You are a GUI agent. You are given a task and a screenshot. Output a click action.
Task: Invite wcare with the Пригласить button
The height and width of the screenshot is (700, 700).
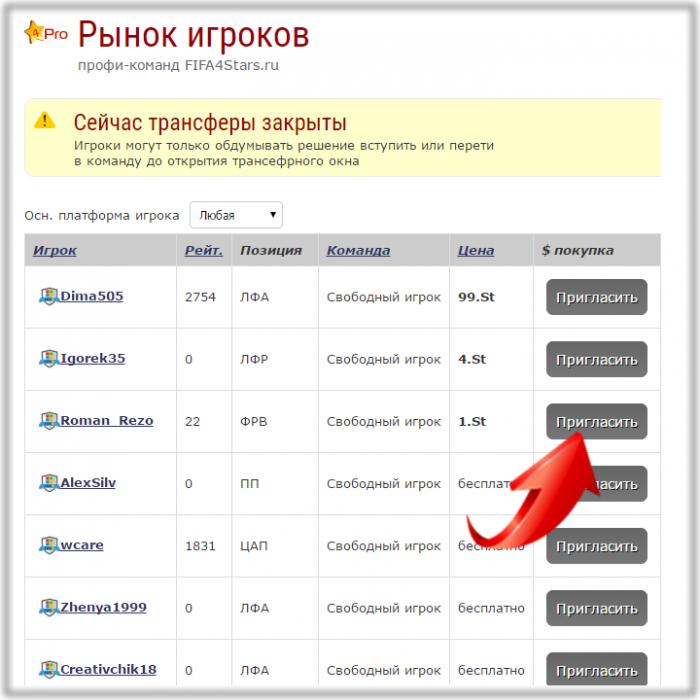(596, 546)
